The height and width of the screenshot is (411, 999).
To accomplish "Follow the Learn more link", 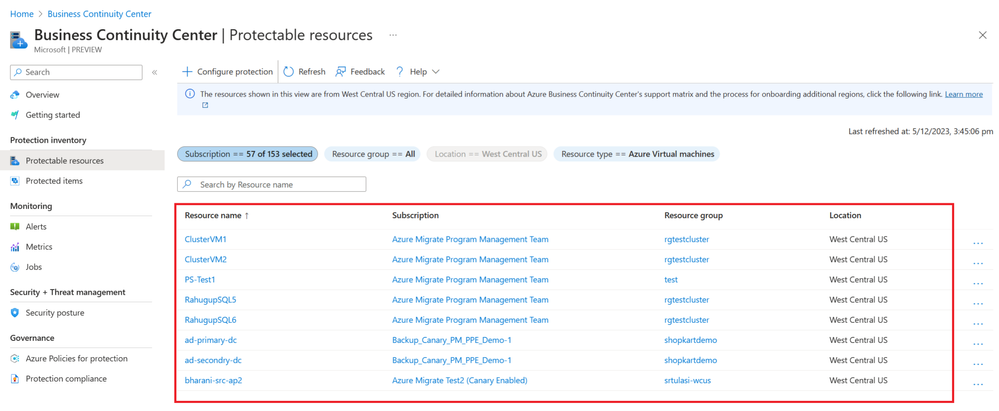I will [x=963, y=94].
